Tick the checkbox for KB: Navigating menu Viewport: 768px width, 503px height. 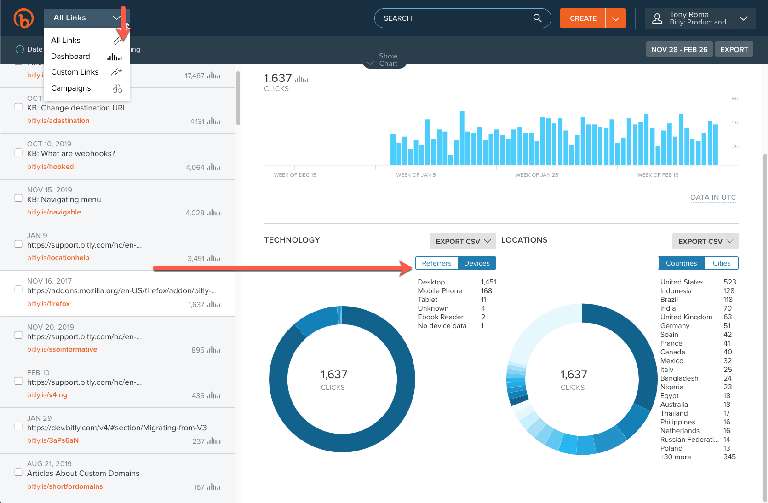click(x=18, y=198)
